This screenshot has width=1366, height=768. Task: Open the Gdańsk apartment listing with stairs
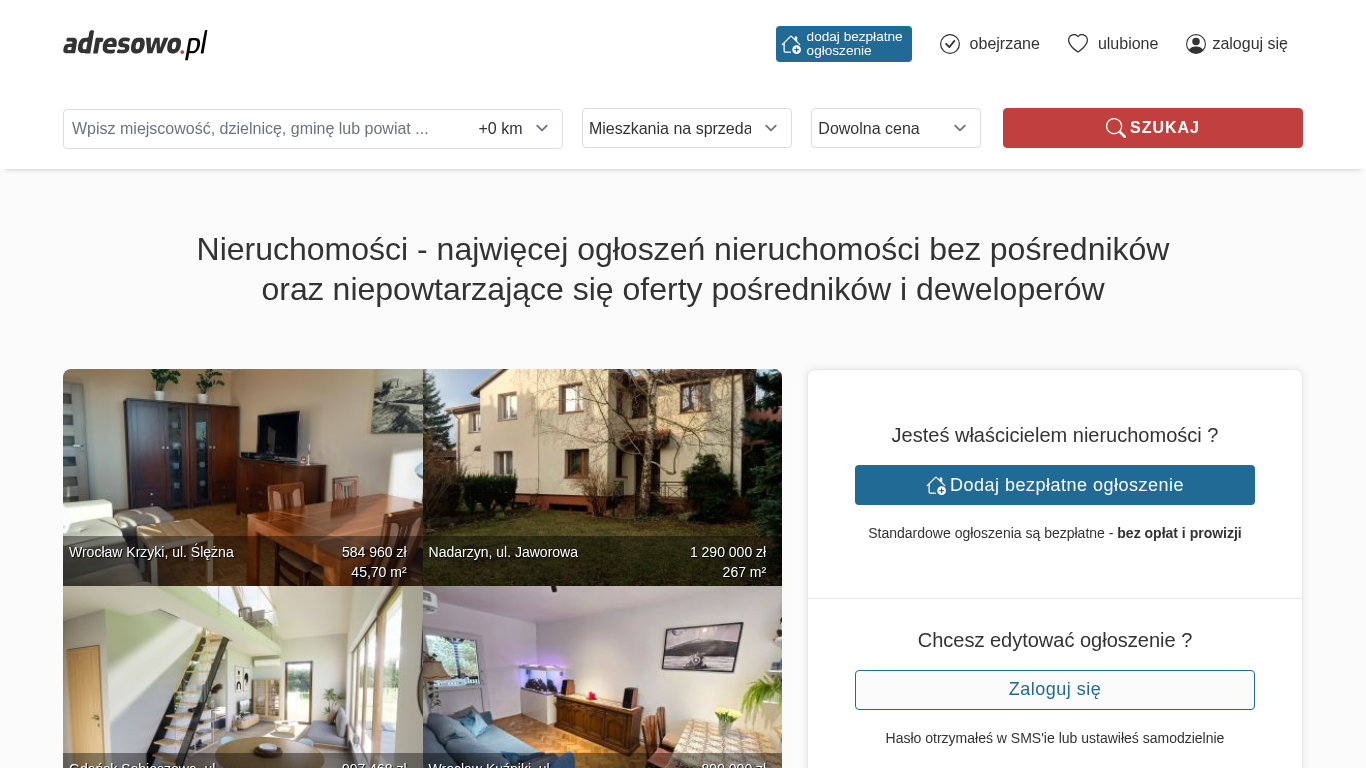(243, 677)
